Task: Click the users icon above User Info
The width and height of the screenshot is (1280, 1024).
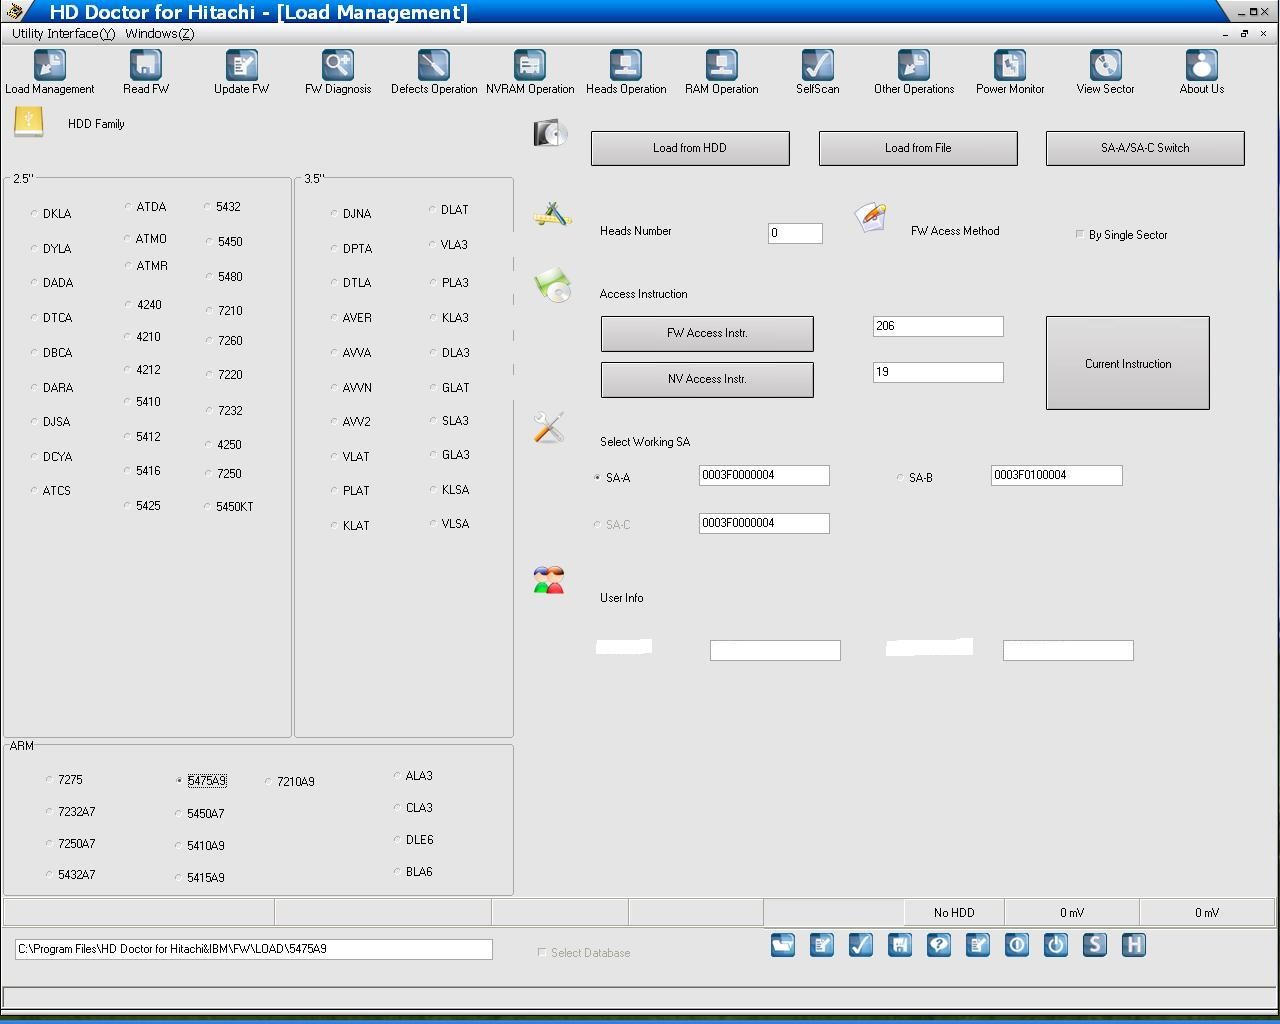Action: coord(549,580)
